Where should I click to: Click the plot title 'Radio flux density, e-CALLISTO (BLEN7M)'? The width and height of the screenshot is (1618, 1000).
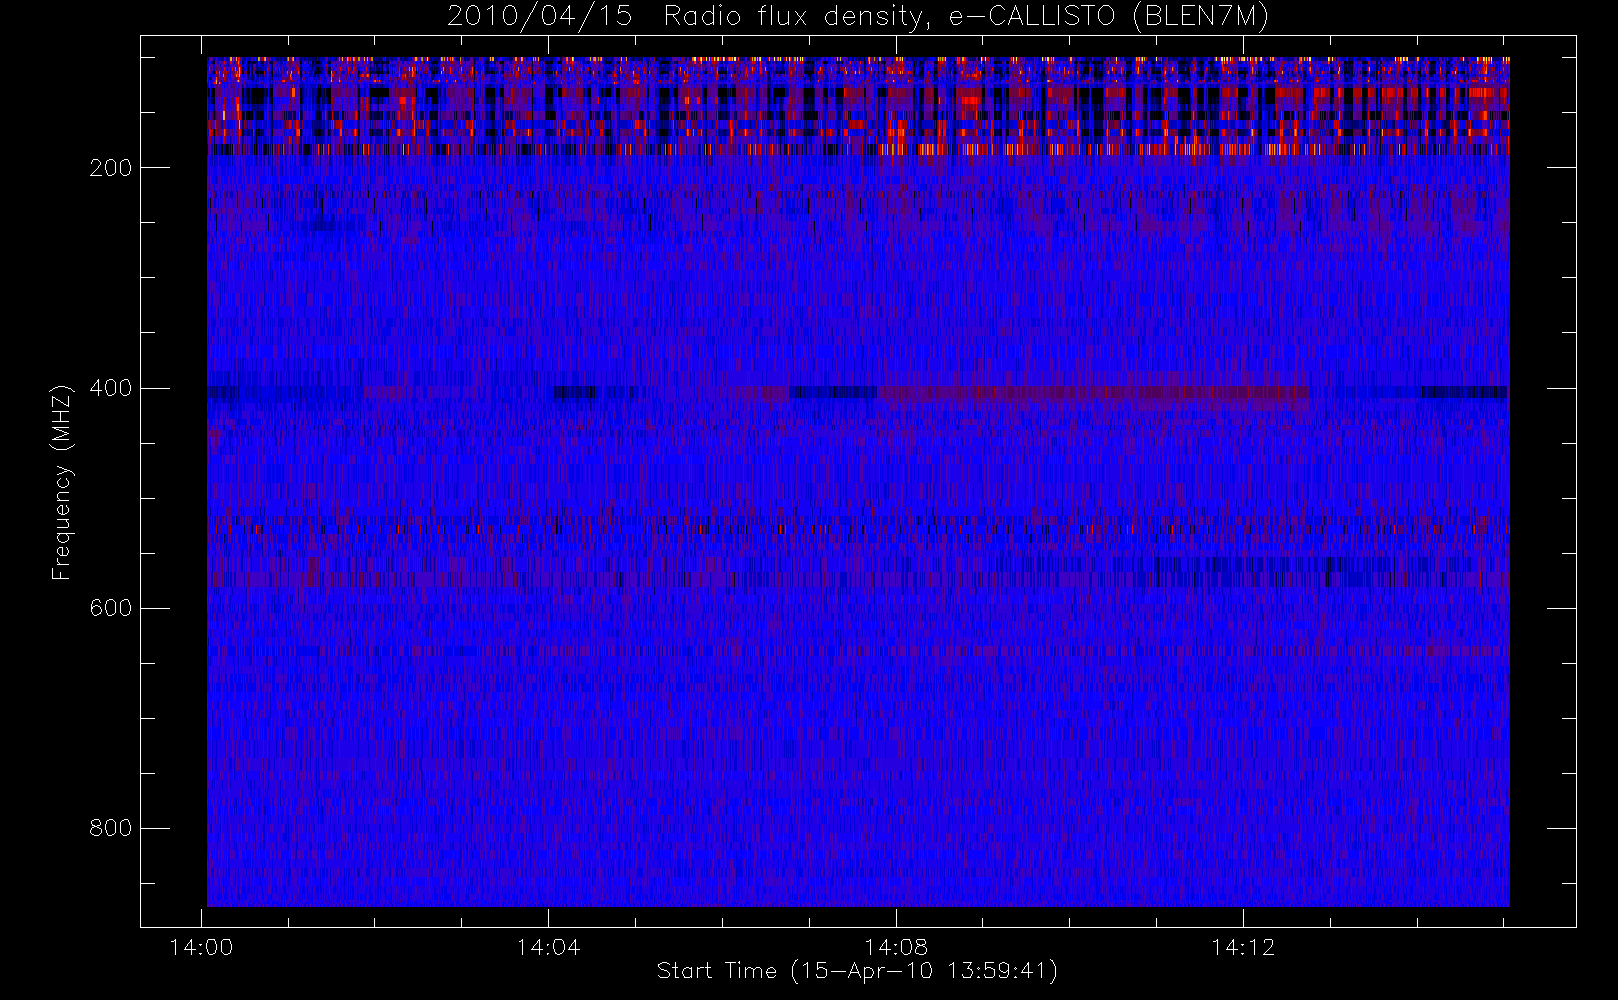tap(966, 17)
